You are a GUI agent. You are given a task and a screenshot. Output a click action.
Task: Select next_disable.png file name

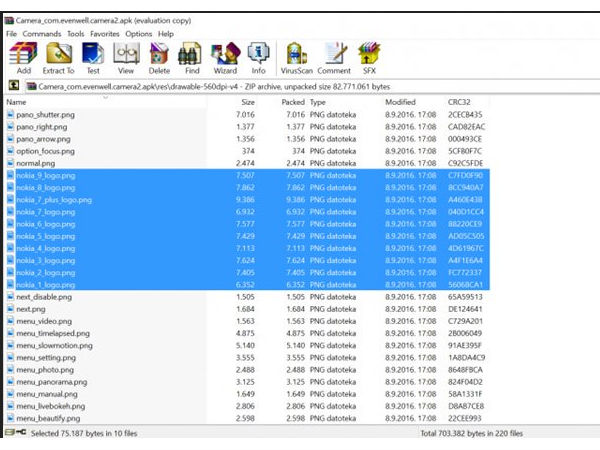[x=44, y=297]
